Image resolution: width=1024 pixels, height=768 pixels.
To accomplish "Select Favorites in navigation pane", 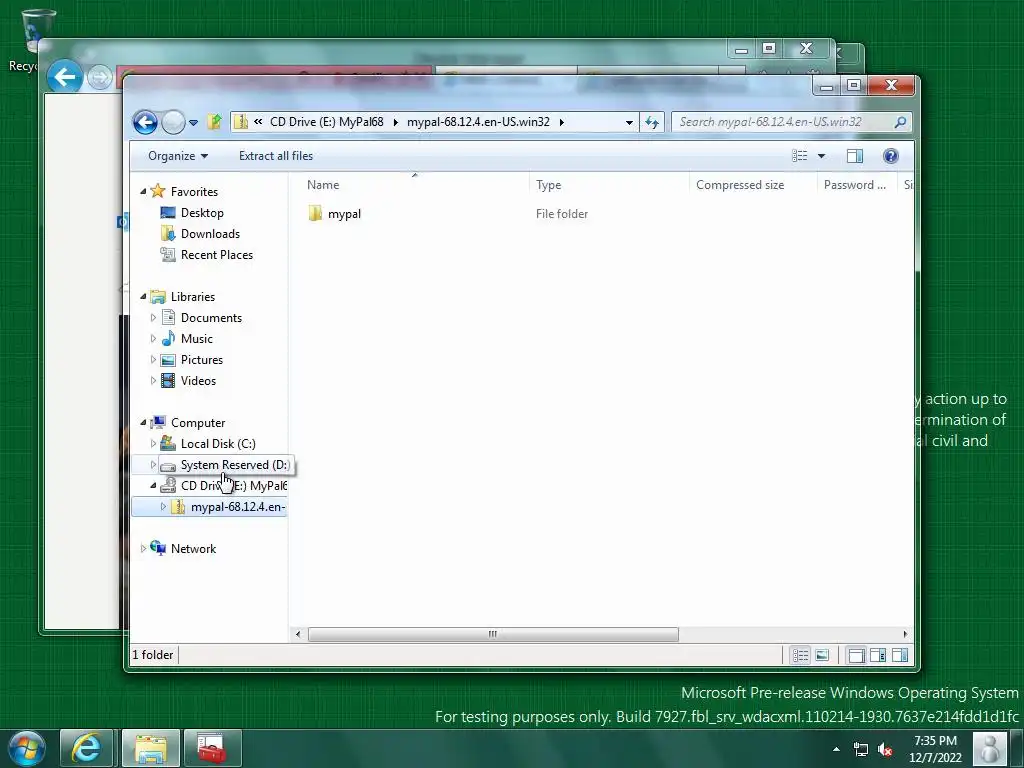I will [x=194, y=191].
